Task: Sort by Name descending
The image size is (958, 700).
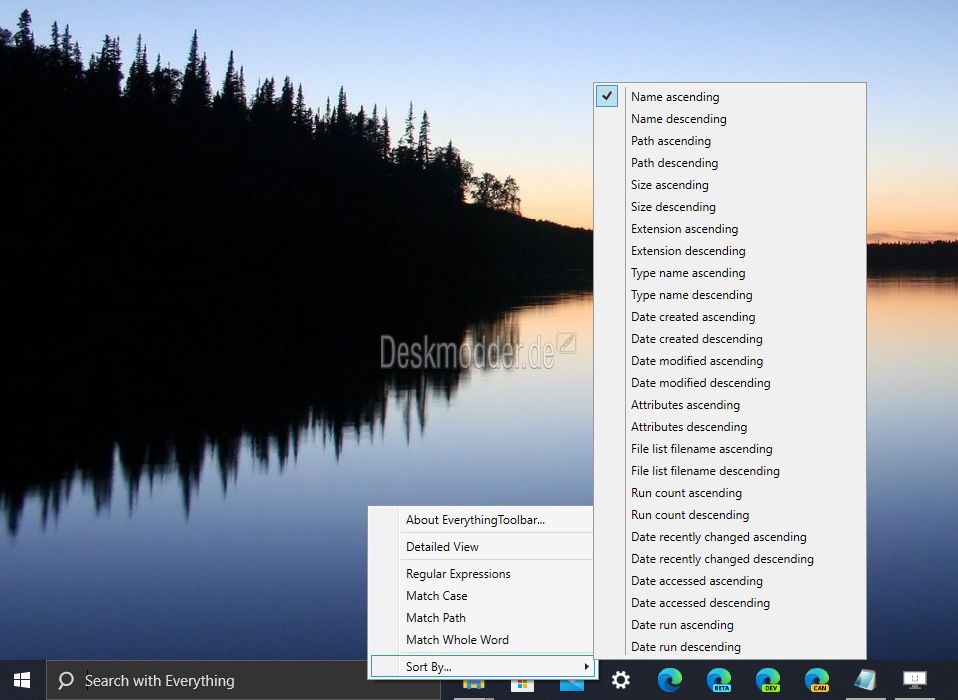Action: click(x=730, y=118)
